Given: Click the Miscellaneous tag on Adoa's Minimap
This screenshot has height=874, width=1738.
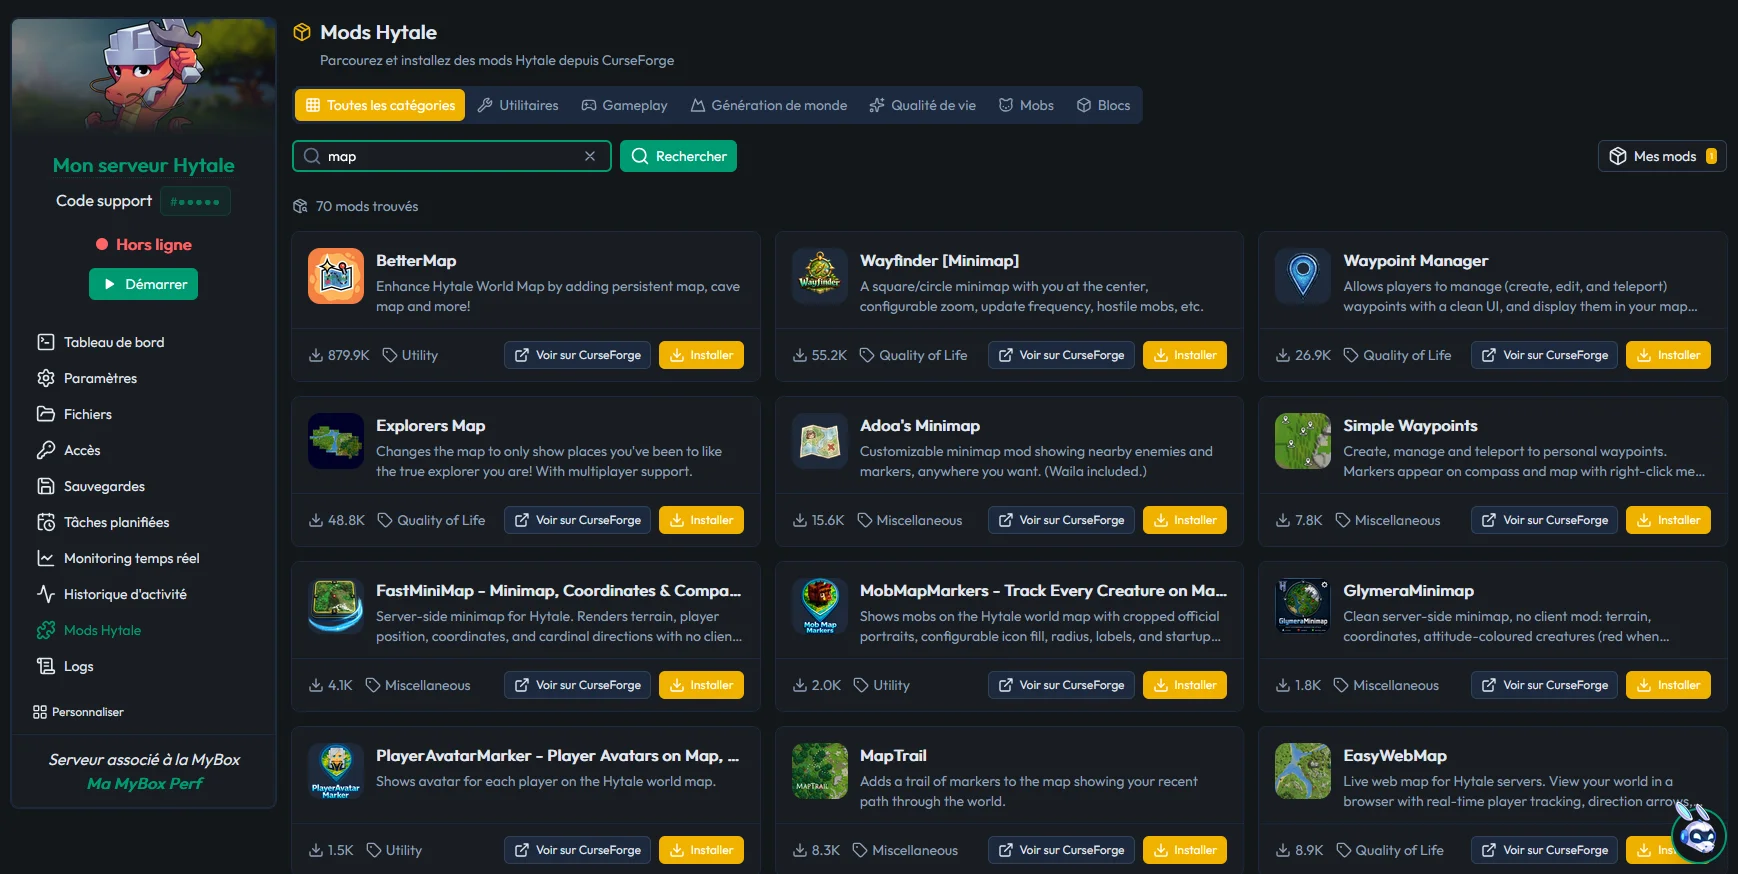Looking at the screenshot, I should coord(909,520).
